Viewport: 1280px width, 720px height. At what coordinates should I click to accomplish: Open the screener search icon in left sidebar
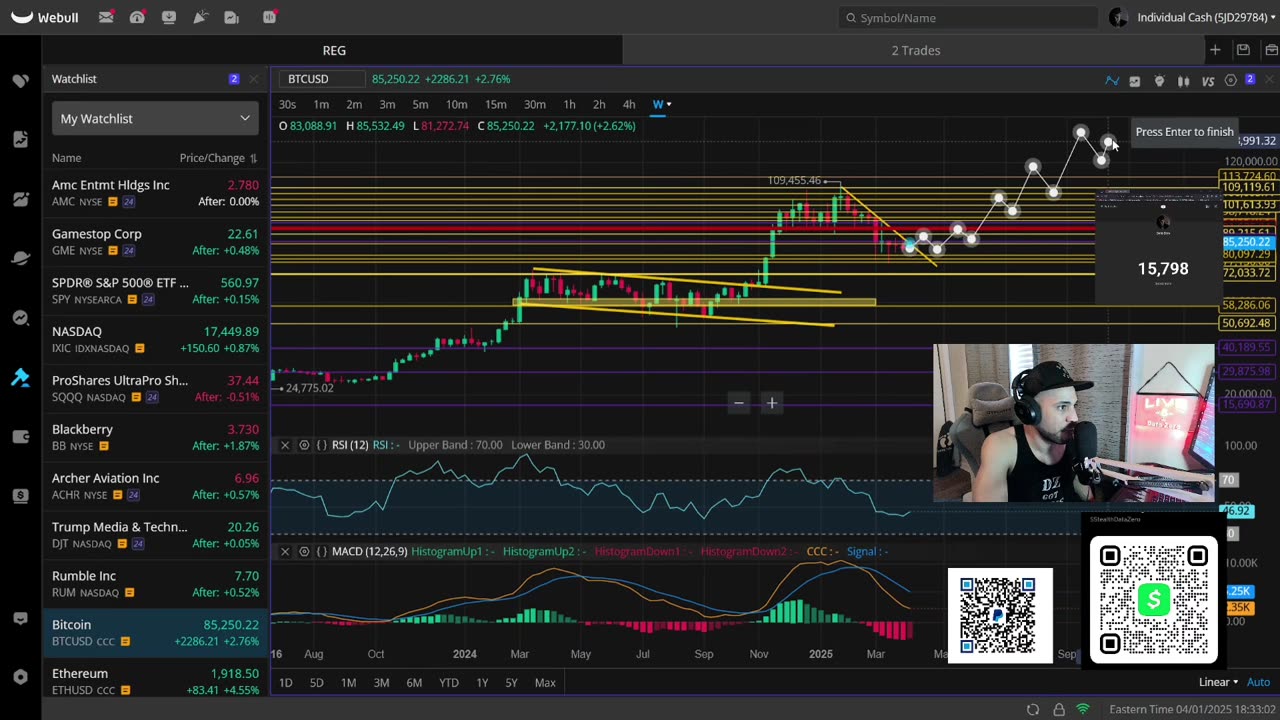point(20,318)
